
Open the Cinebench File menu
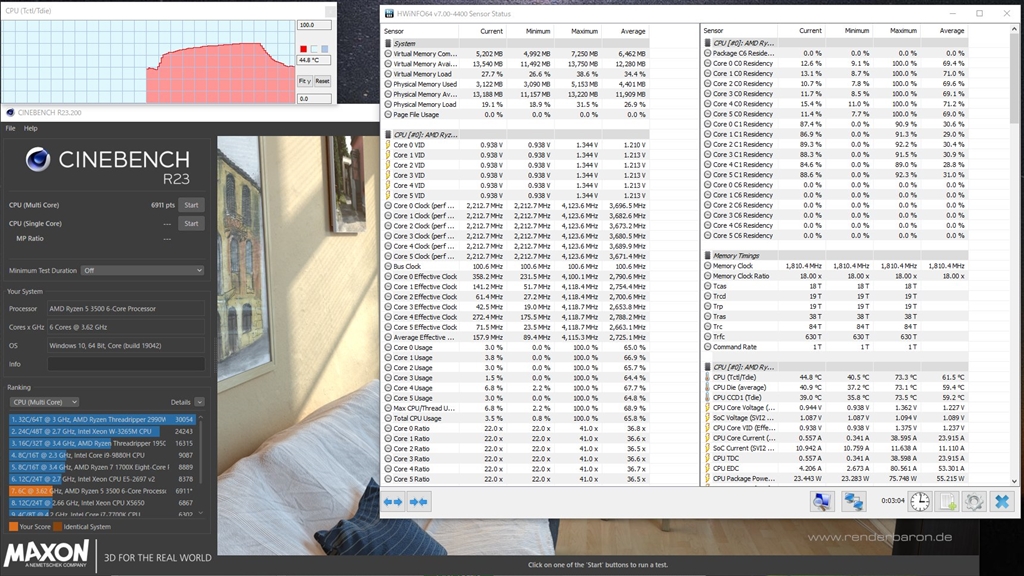[x=10, y=129]
